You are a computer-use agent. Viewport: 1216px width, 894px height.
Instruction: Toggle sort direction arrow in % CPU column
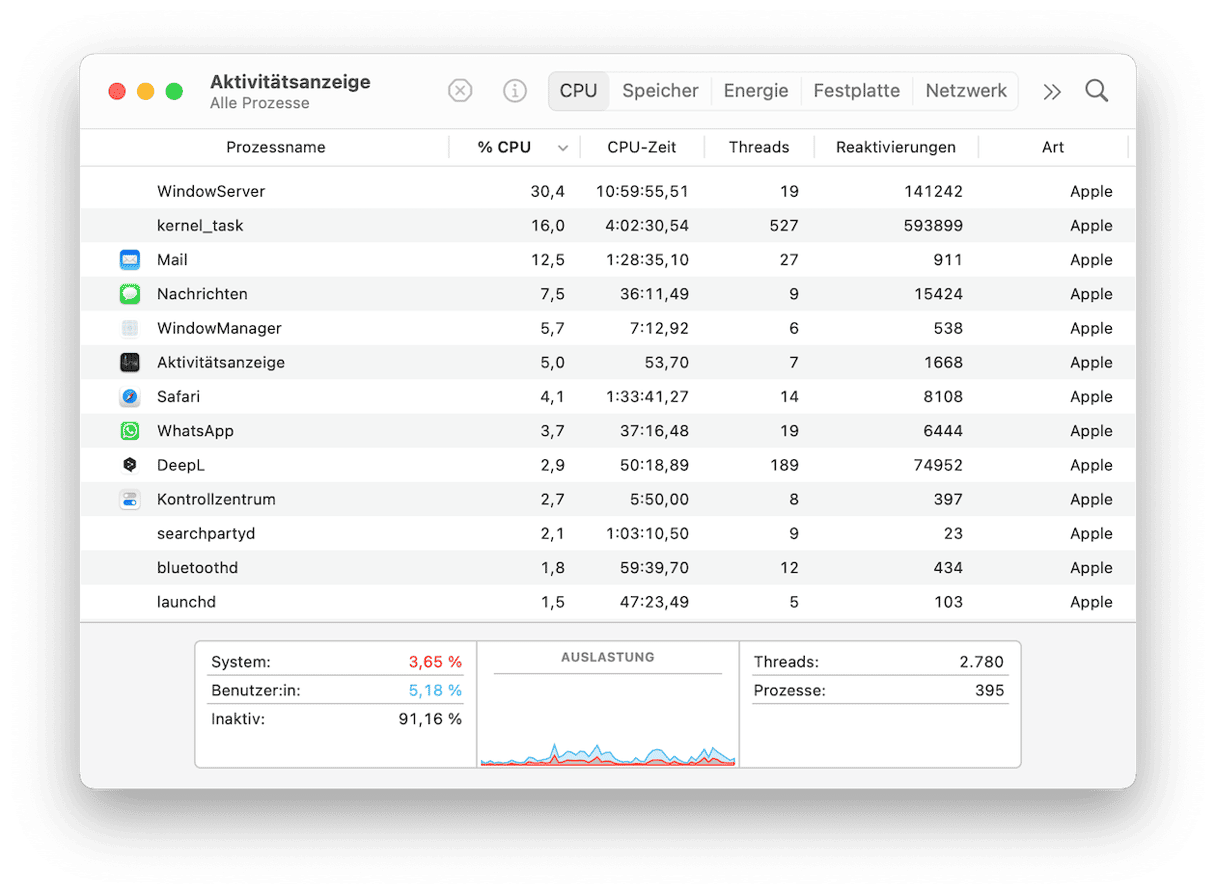[563, 148]
